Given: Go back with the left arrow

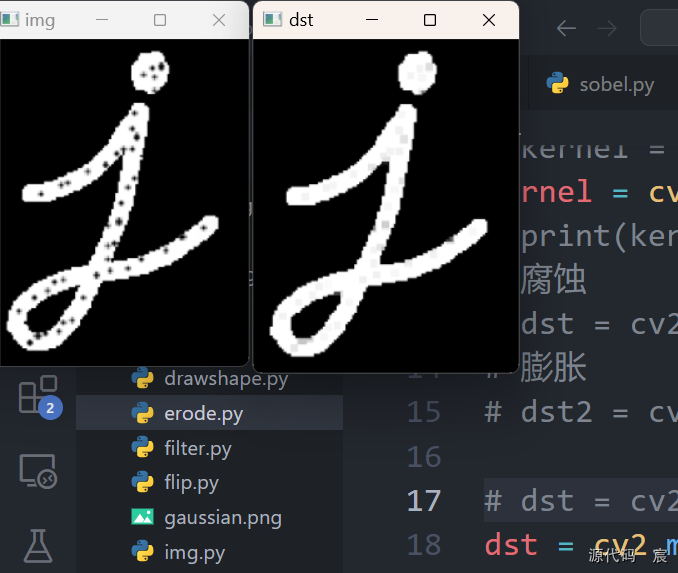Looking at the screenshot, I should [566, 29].
